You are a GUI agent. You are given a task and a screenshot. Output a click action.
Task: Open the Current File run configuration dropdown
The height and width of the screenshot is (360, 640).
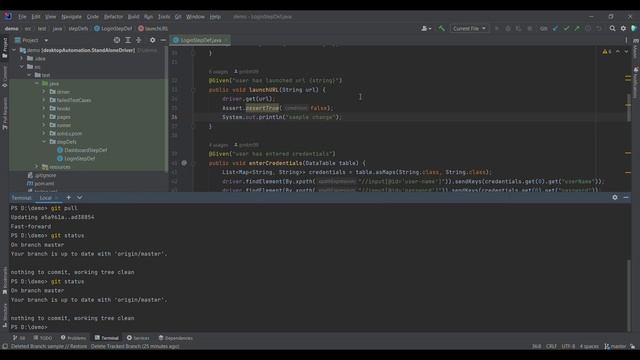[x=469, y=29]
